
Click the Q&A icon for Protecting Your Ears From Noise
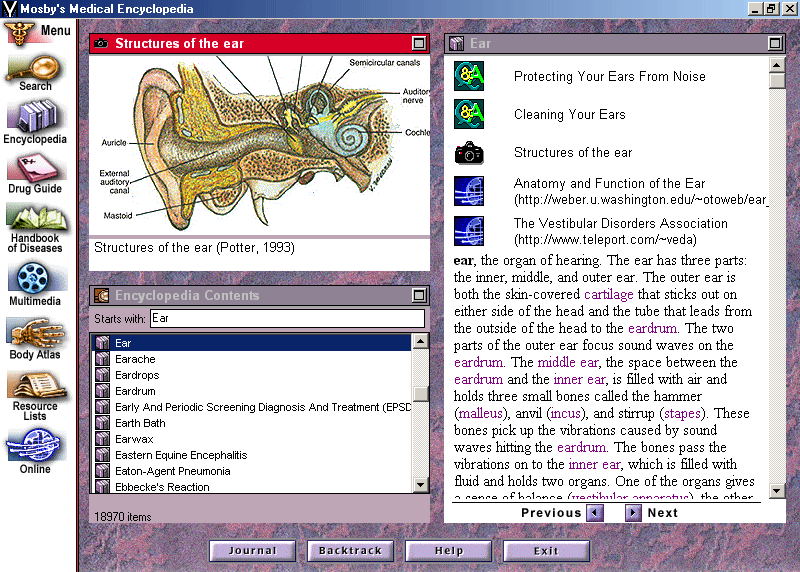pos(469,76)
